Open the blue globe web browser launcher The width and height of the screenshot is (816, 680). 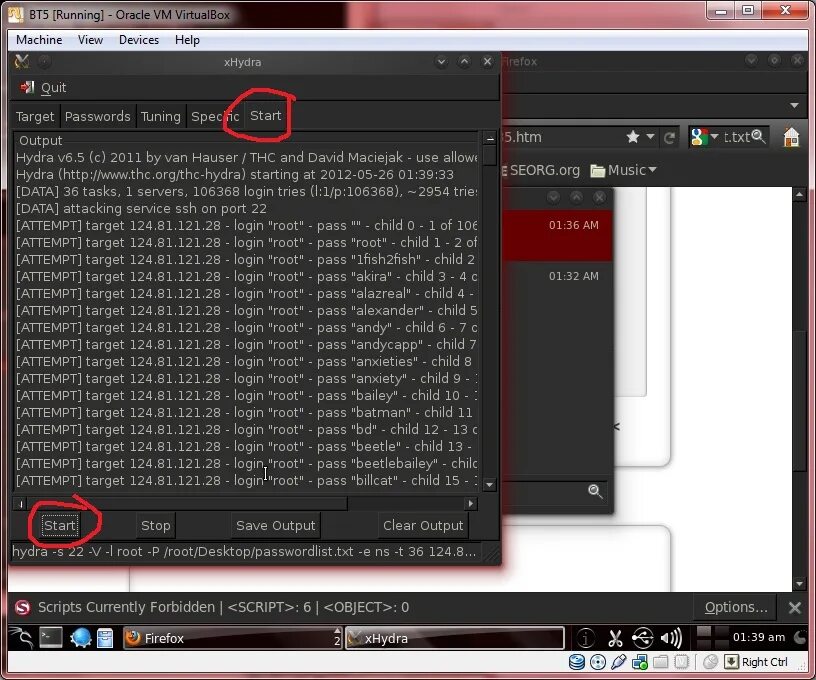click(x=81, y=638)
